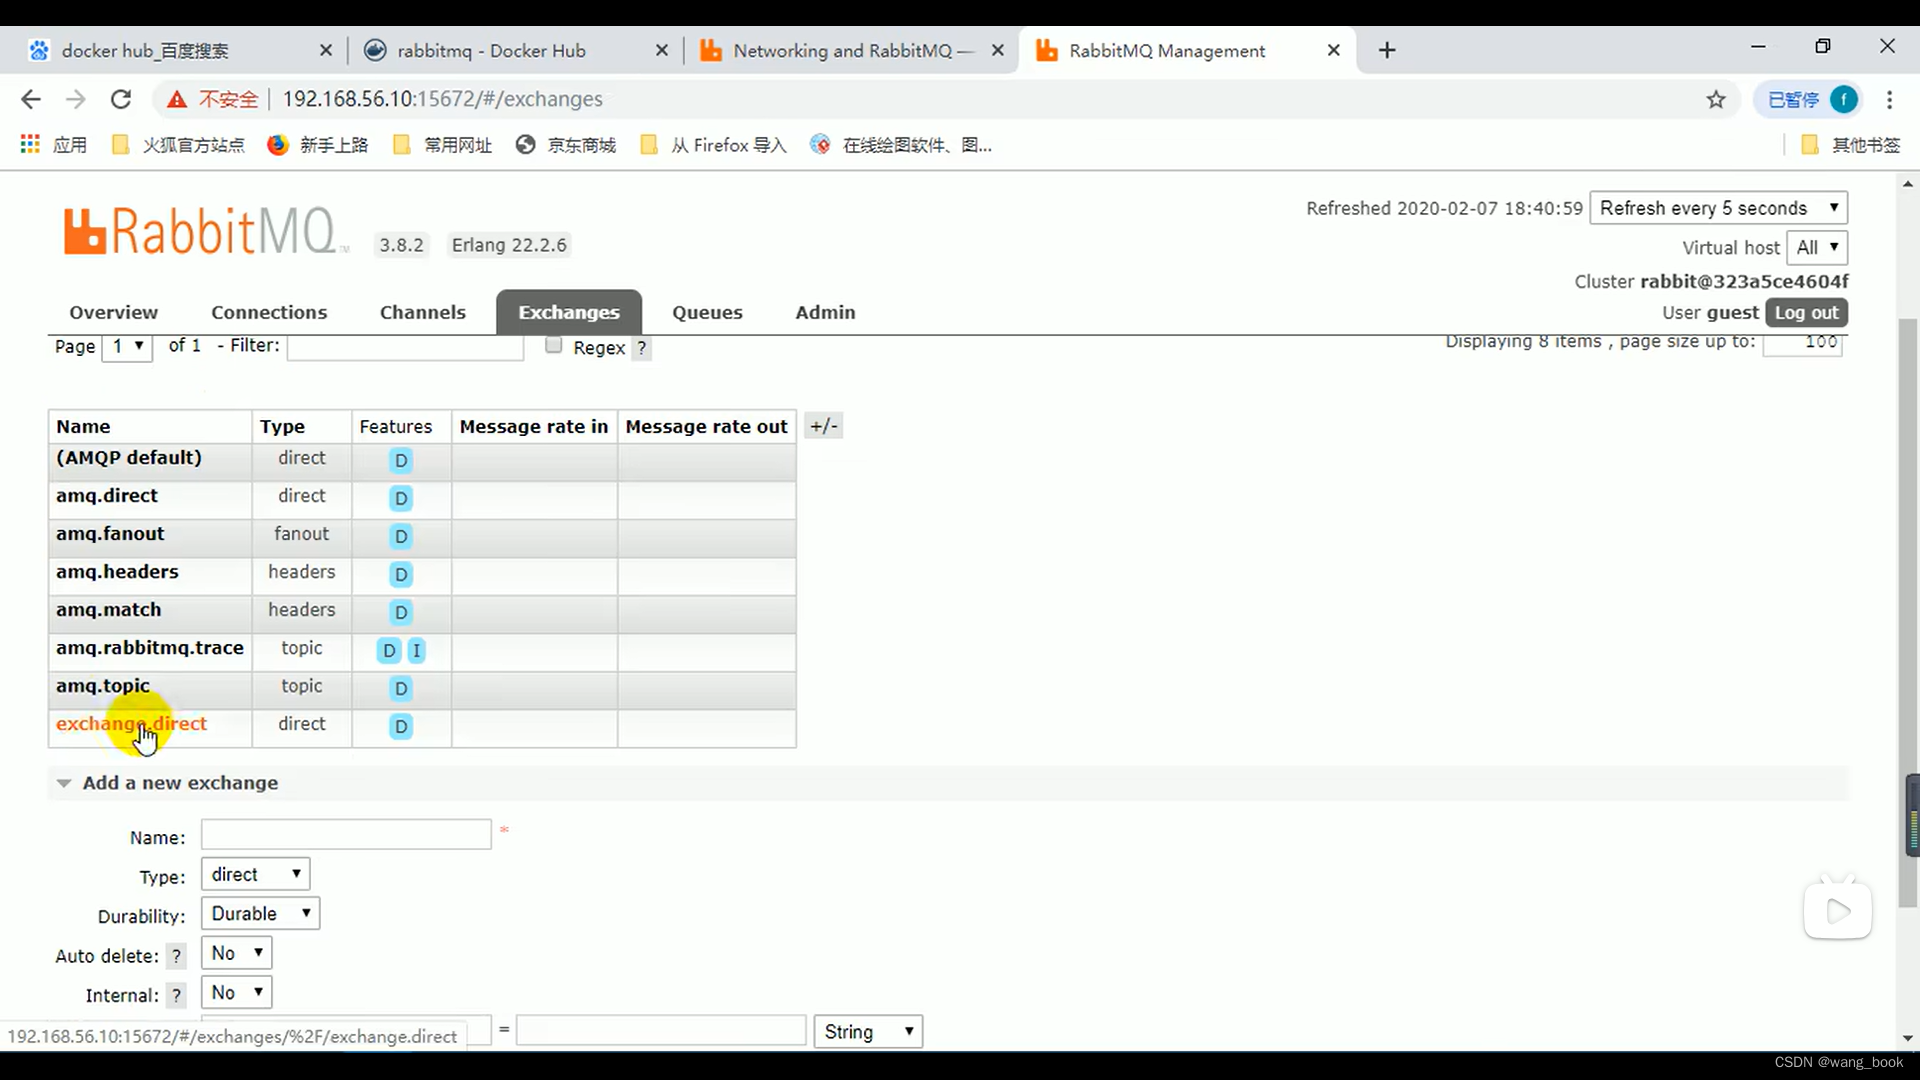
Task: Click the Internal help question mark
Action: (176, 996)
